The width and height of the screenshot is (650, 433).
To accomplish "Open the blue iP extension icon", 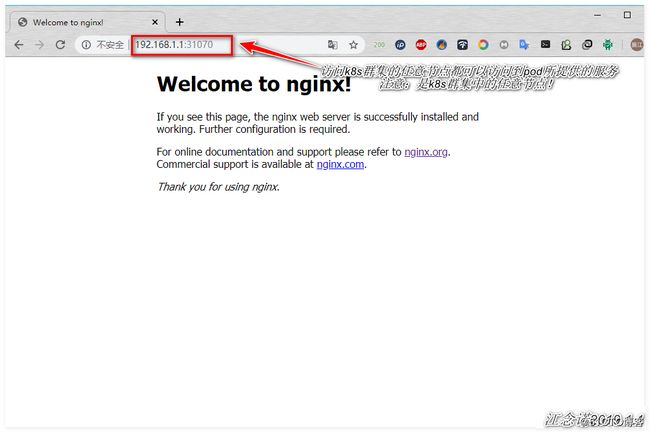I will tap(400, 45).
